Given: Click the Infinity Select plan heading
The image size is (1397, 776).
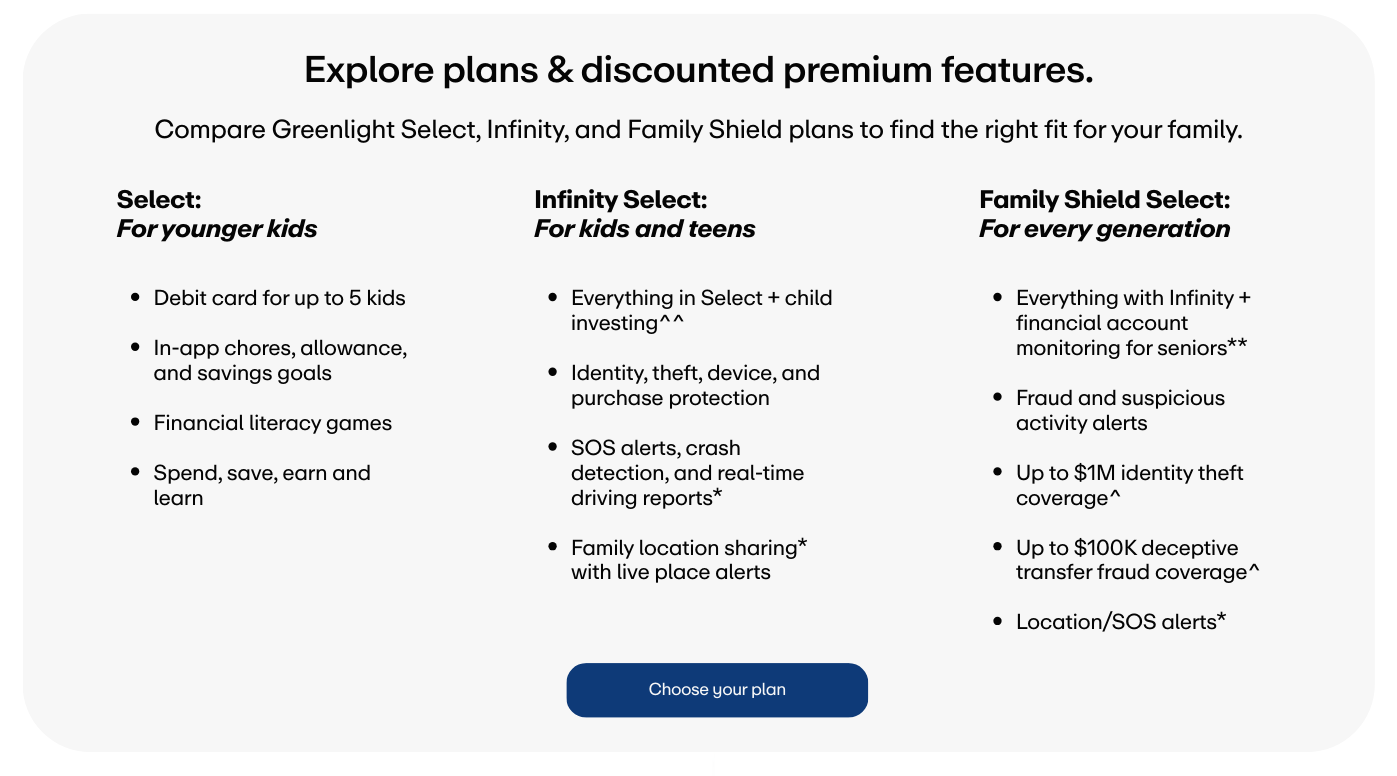Looking at the screenshot, I should pyautogui.click(x=645, y=214).
